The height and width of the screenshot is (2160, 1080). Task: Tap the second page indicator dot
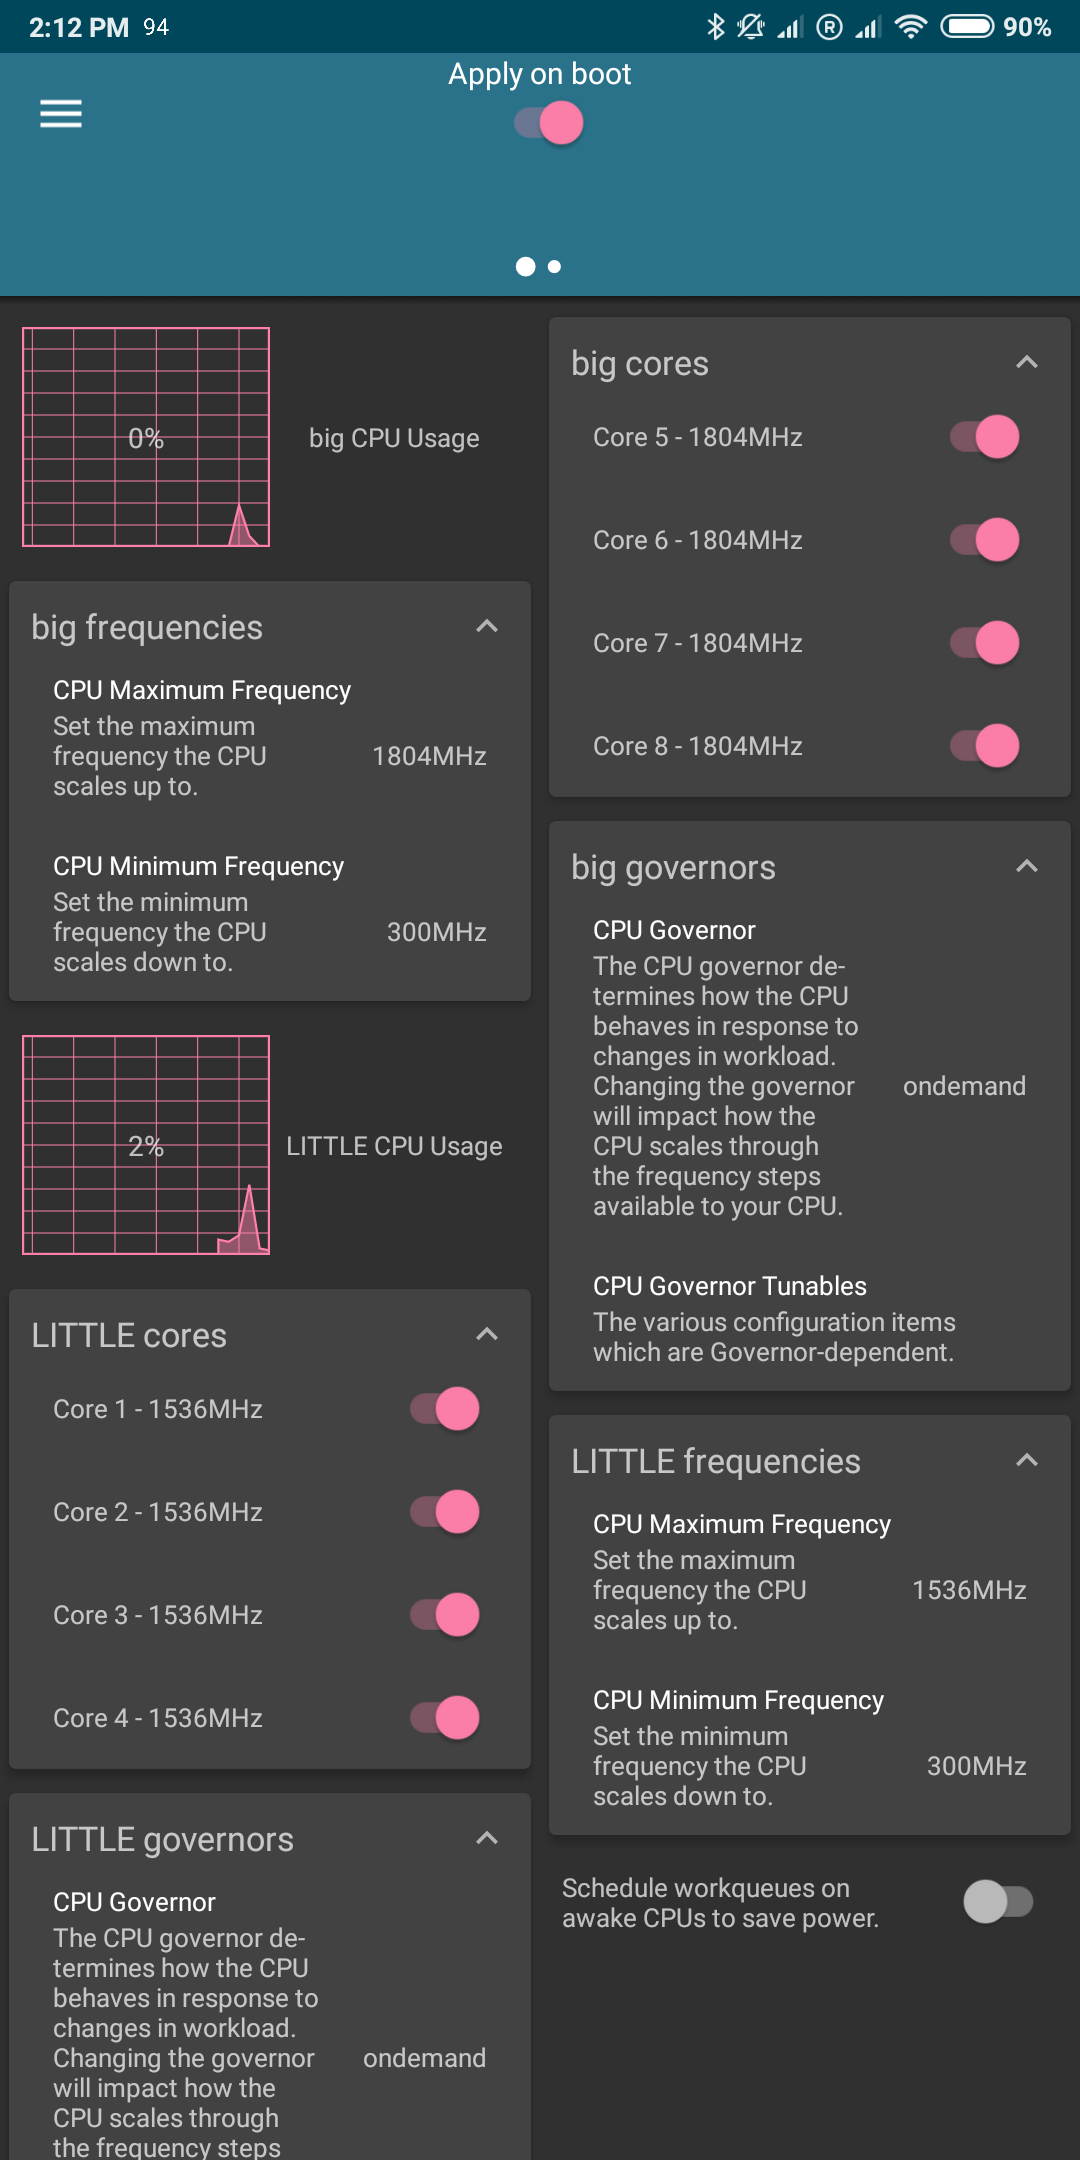[555, 267]
